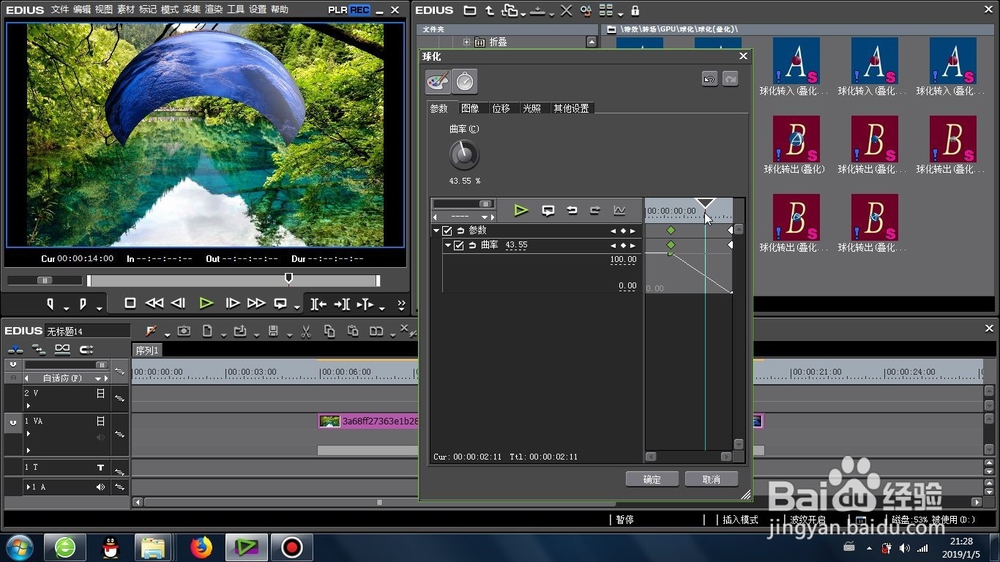Jump to next keyframe on 曲率 row
The image size is (1000, 562).
point(633,245)
